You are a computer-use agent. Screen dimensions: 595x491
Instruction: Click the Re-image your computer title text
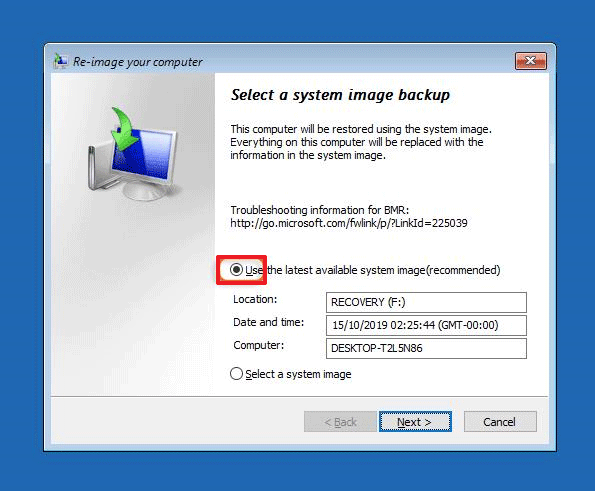point(137,62)
